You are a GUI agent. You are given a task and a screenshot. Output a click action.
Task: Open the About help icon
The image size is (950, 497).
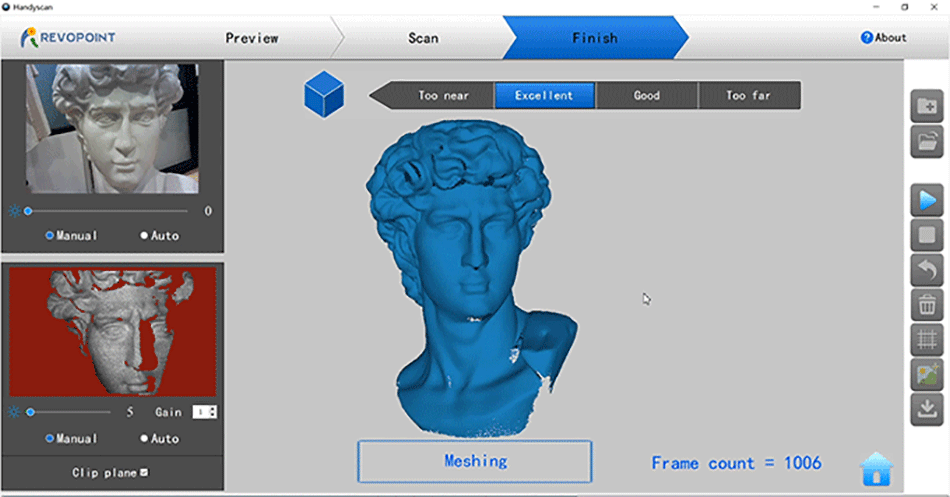[x=866, y=38]
